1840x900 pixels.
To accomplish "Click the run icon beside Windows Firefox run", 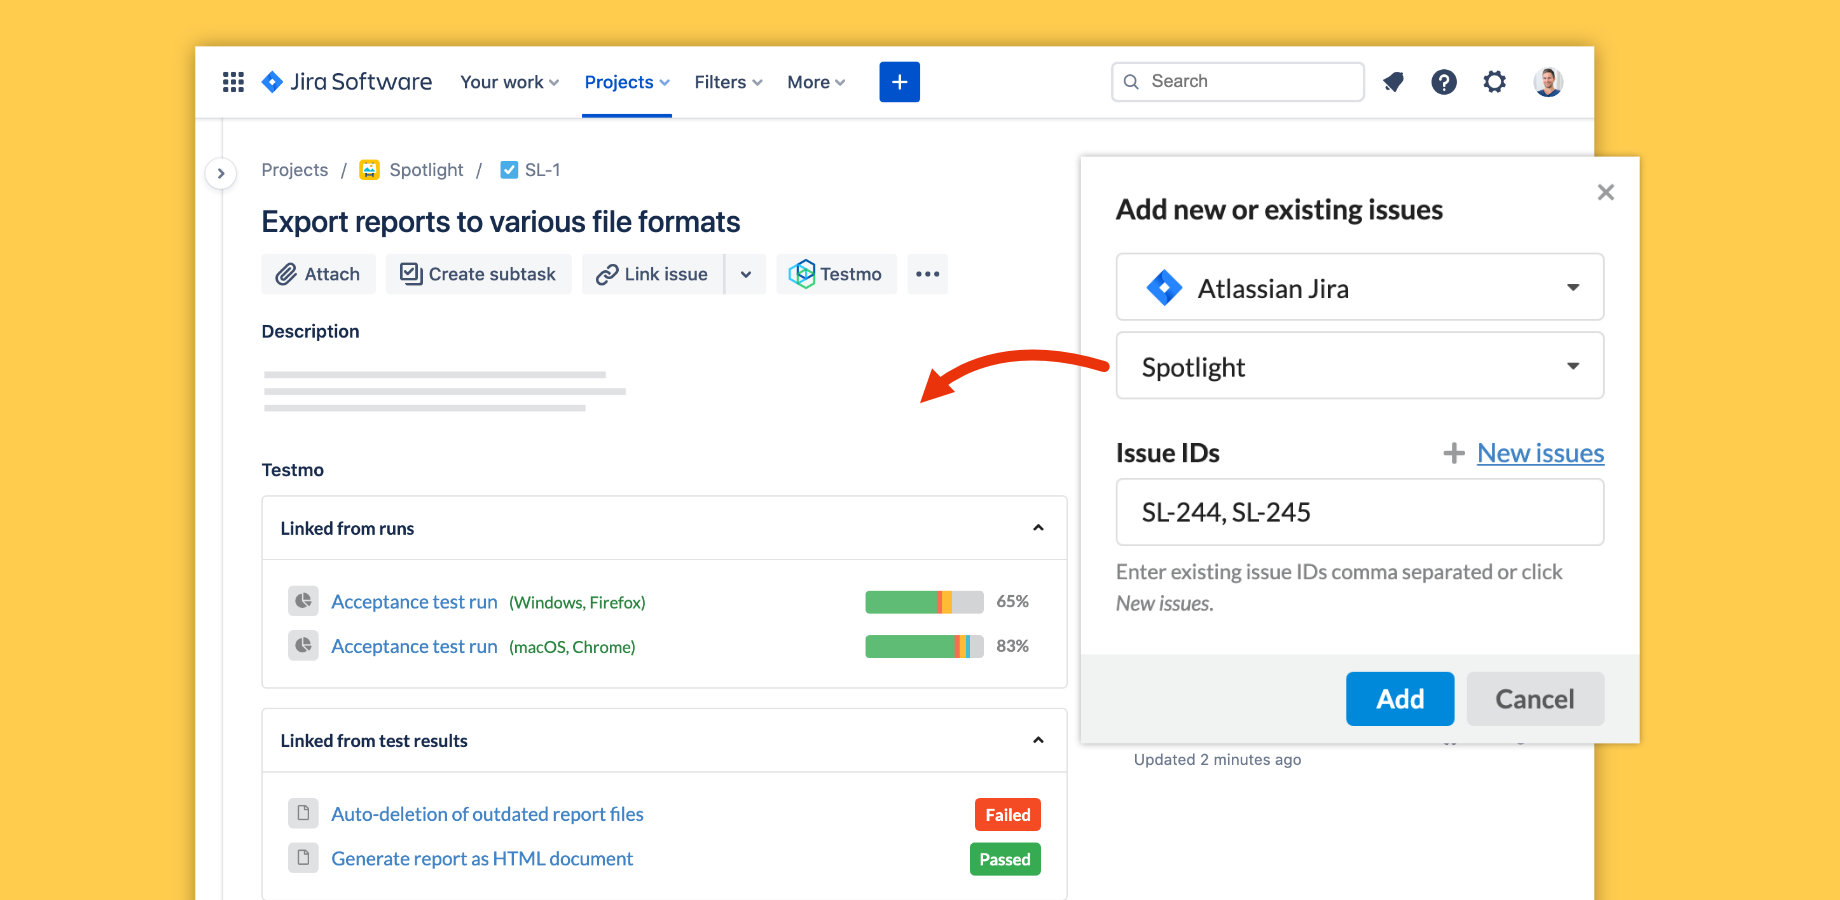I will tap(303, 601).
